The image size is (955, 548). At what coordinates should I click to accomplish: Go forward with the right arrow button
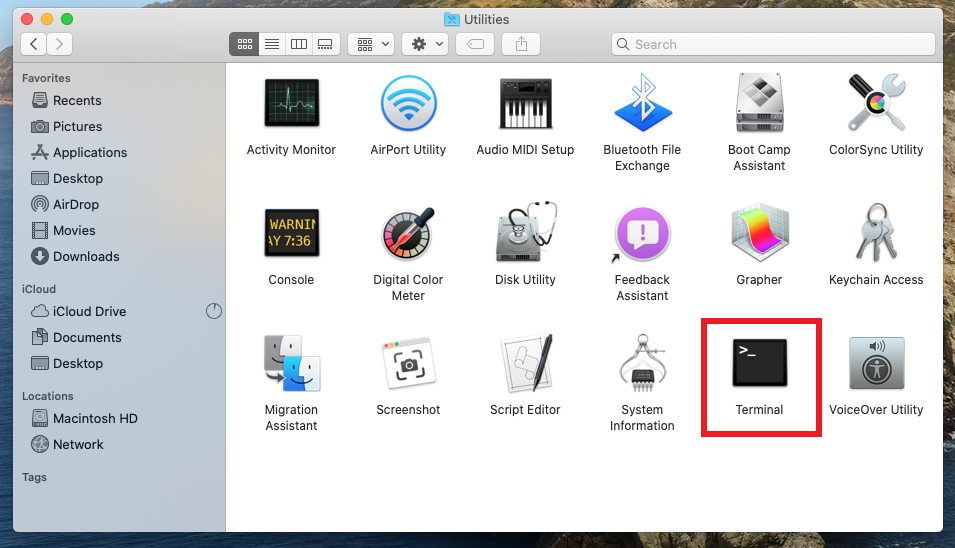click(x=60, y=44)
